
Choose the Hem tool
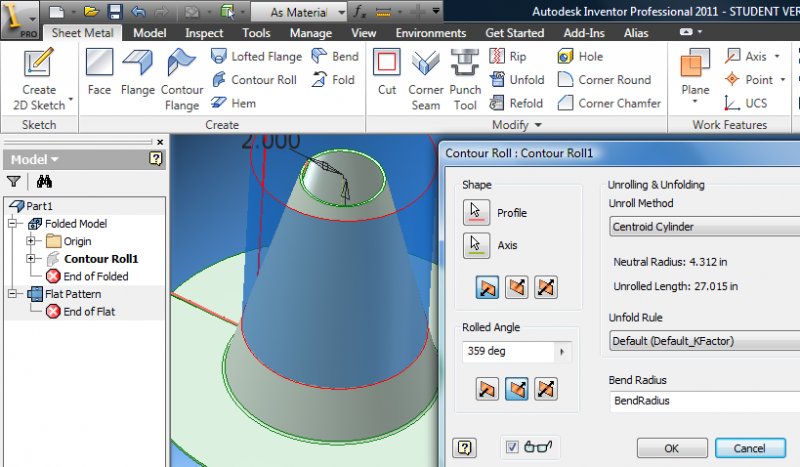click(233, 103)
